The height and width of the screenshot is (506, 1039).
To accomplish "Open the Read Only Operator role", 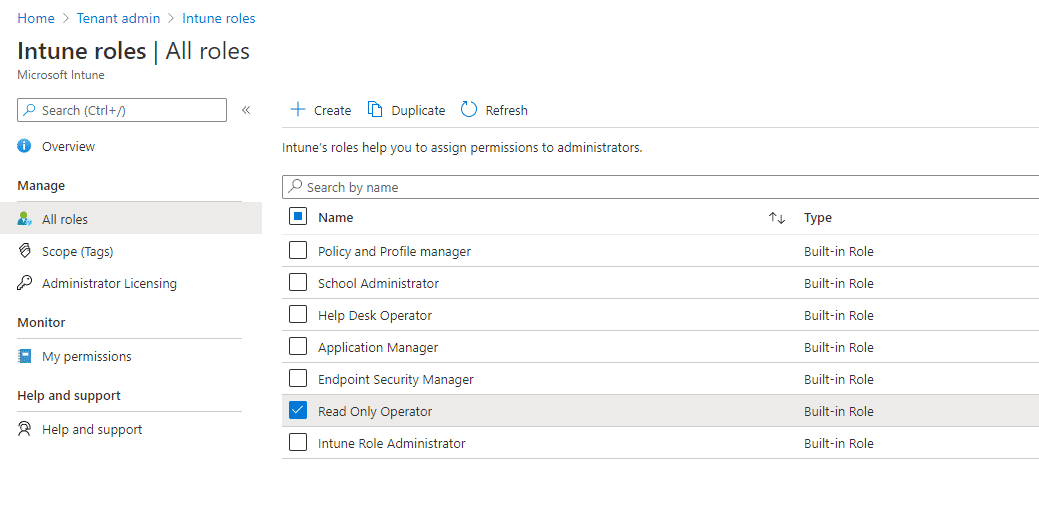I will pos(375,411).
